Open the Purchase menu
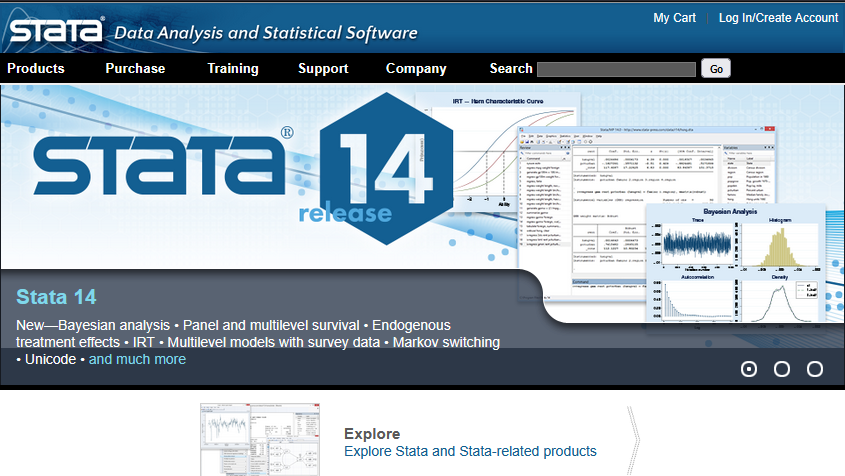Screen dimensions: 845x476 135,68
